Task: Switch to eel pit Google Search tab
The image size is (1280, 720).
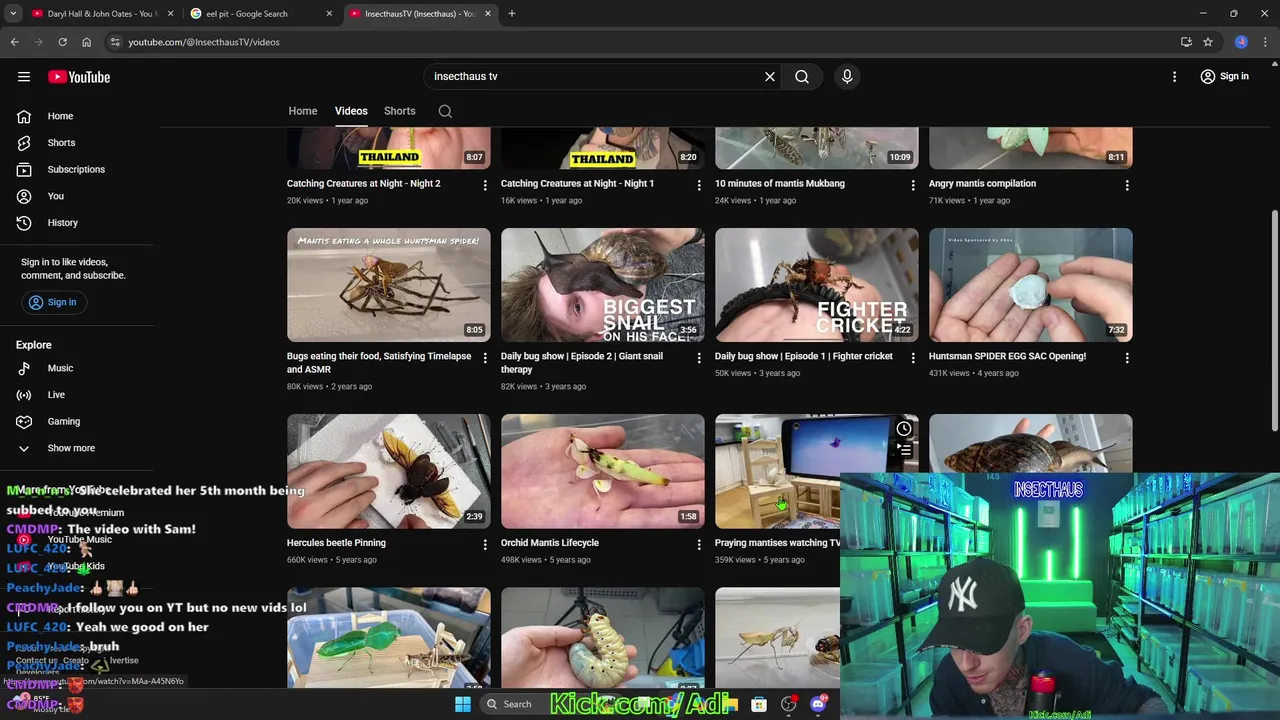Action: tap(262, 14)
